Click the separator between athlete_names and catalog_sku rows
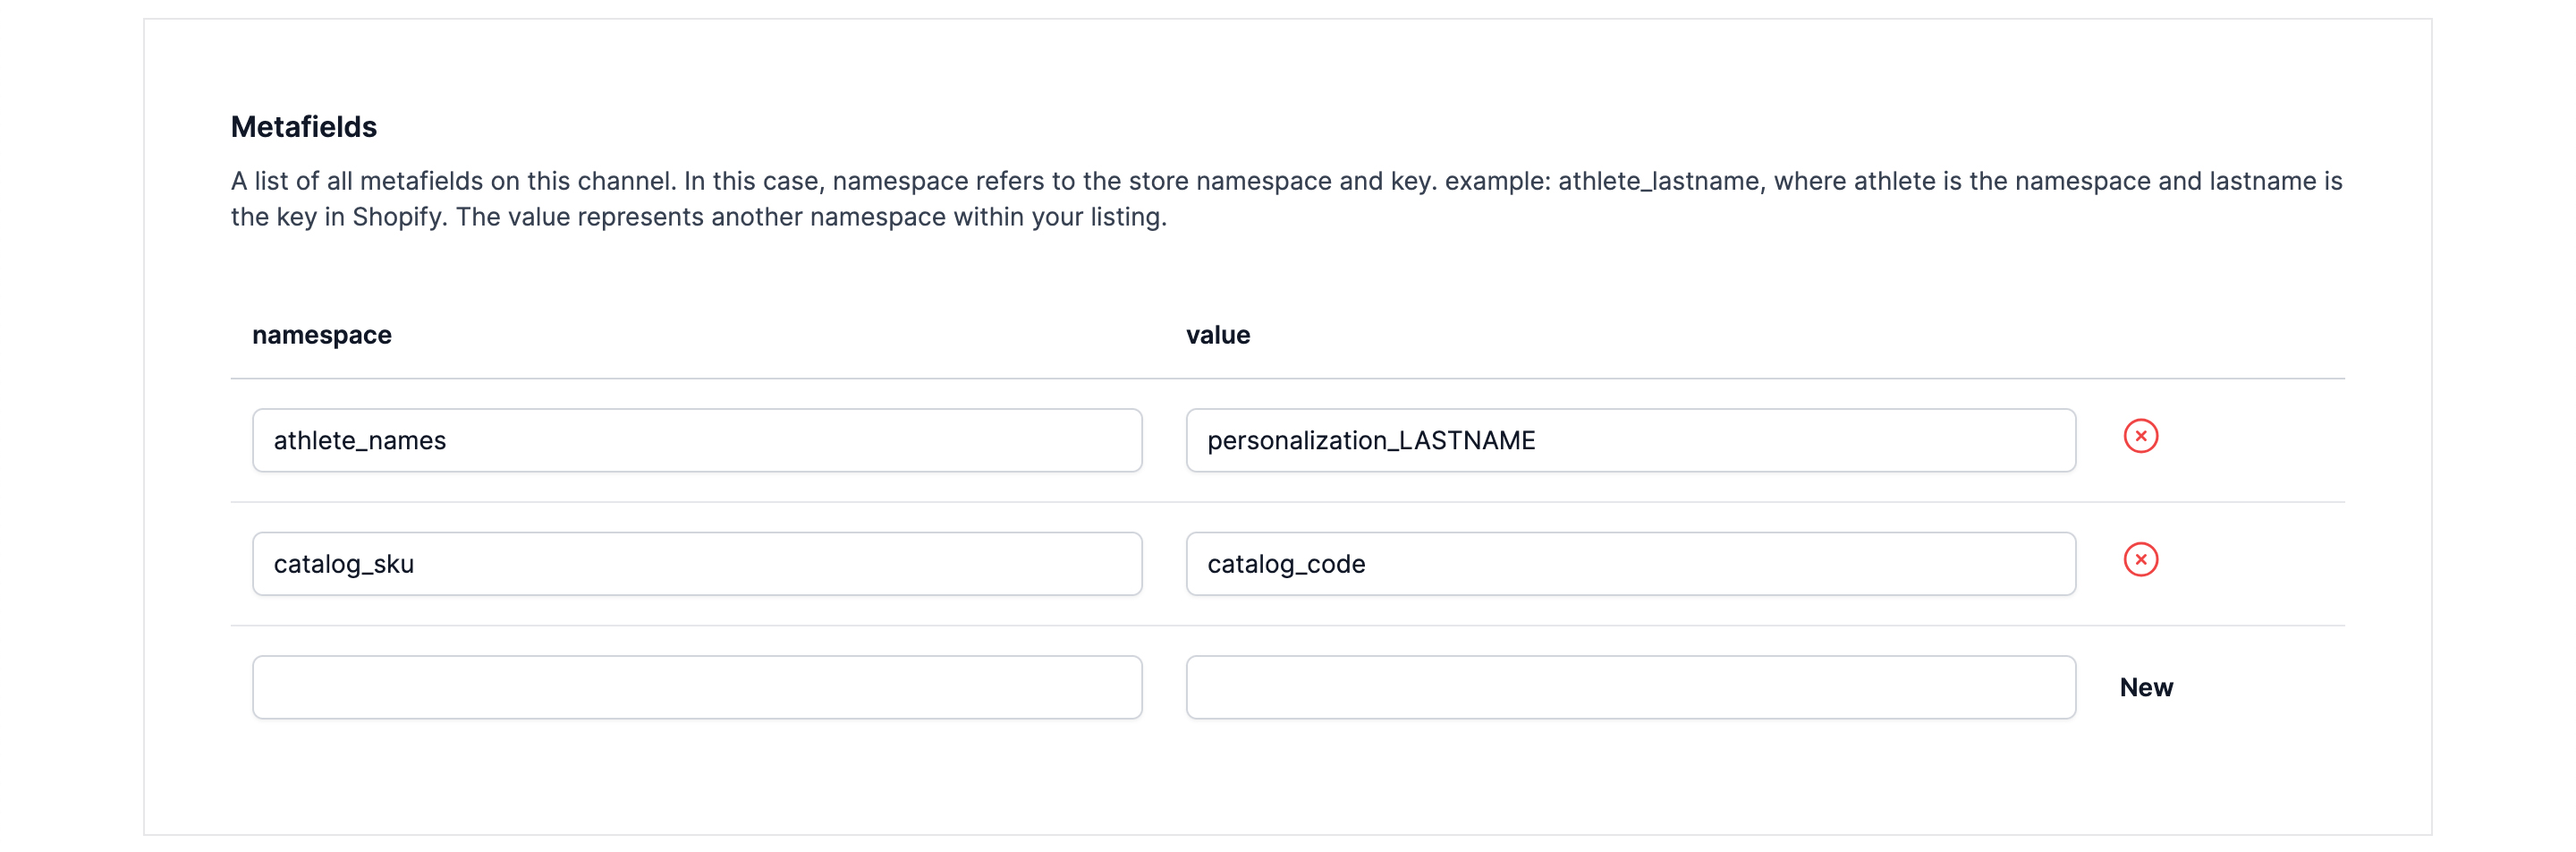This screenshot has height=852, width=2576. pos(1286,502)
